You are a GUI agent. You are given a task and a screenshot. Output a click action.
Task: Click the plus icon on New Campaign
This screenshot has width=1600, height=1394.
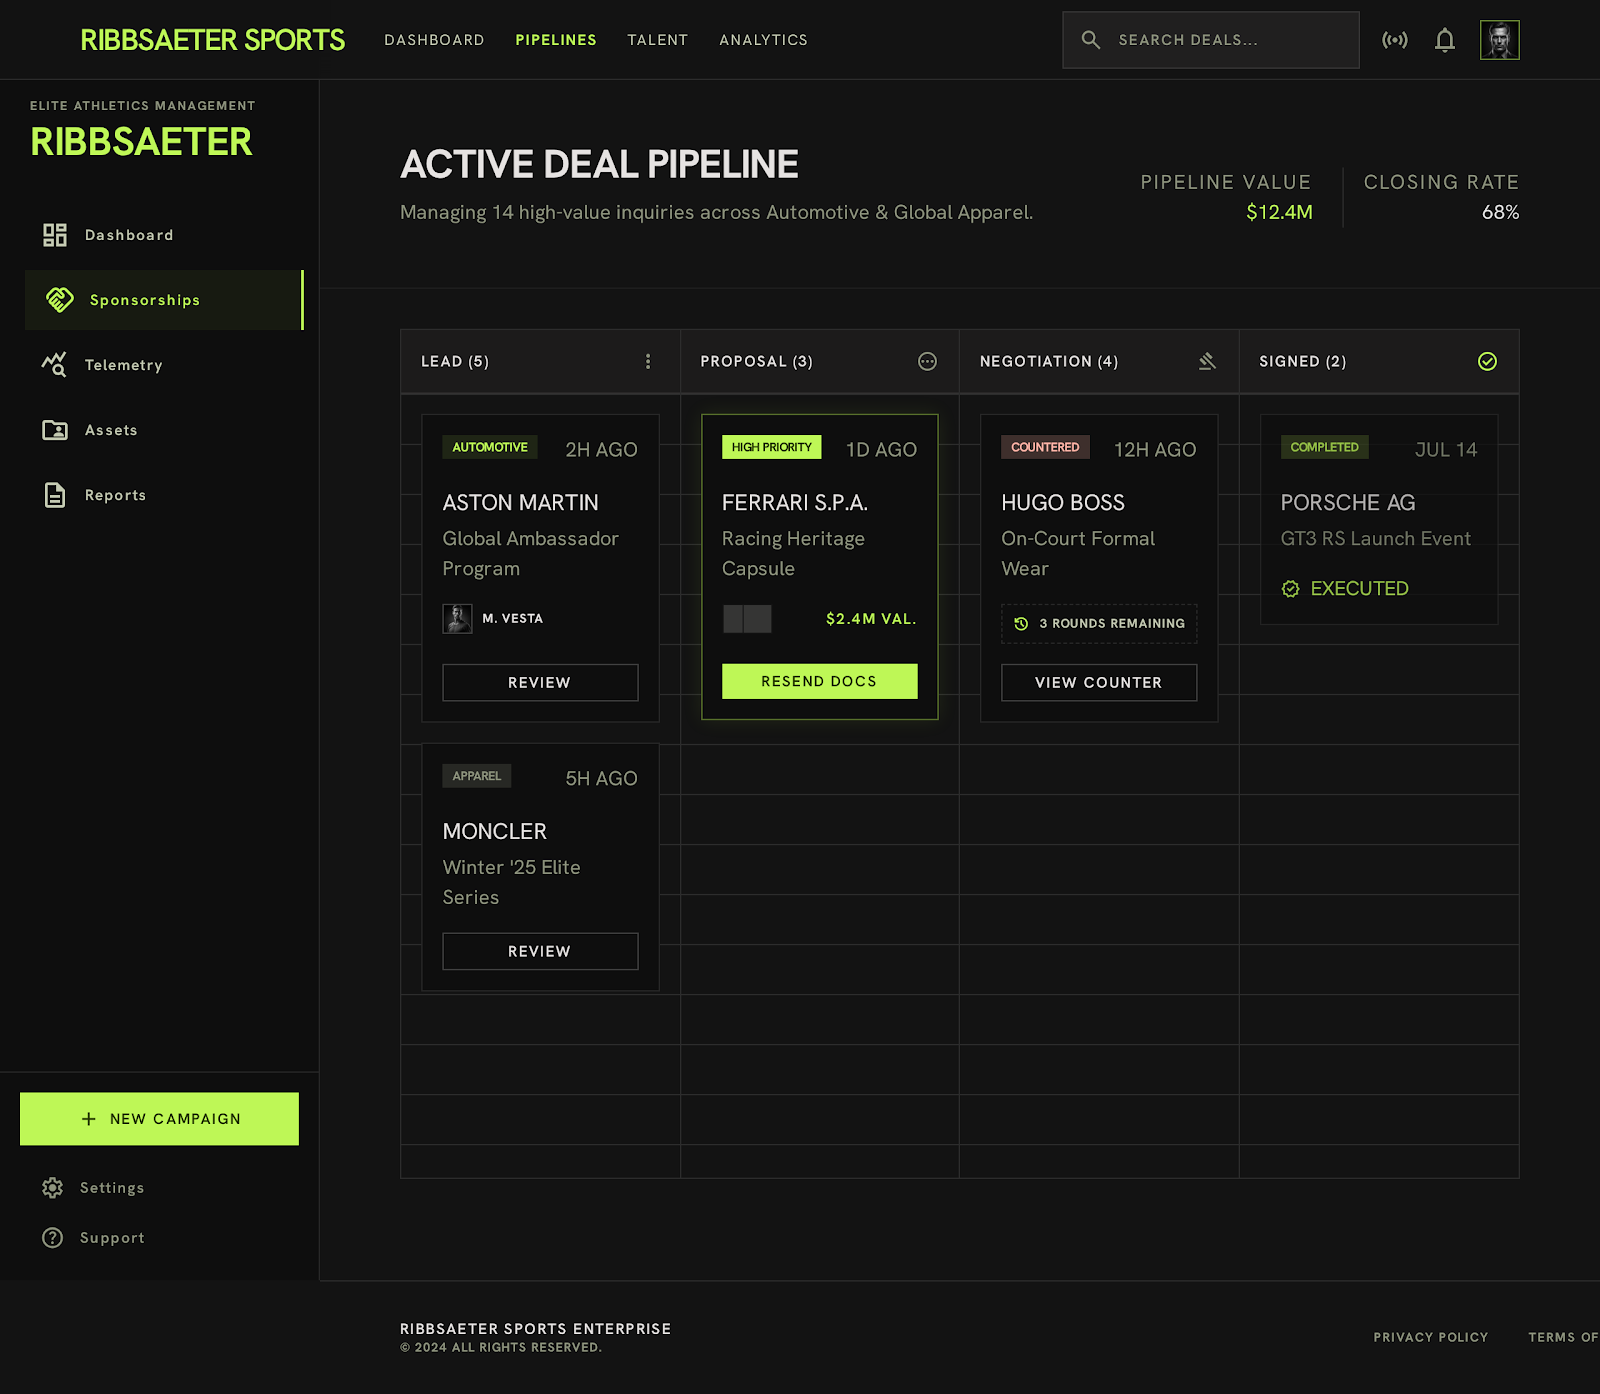89,1119
